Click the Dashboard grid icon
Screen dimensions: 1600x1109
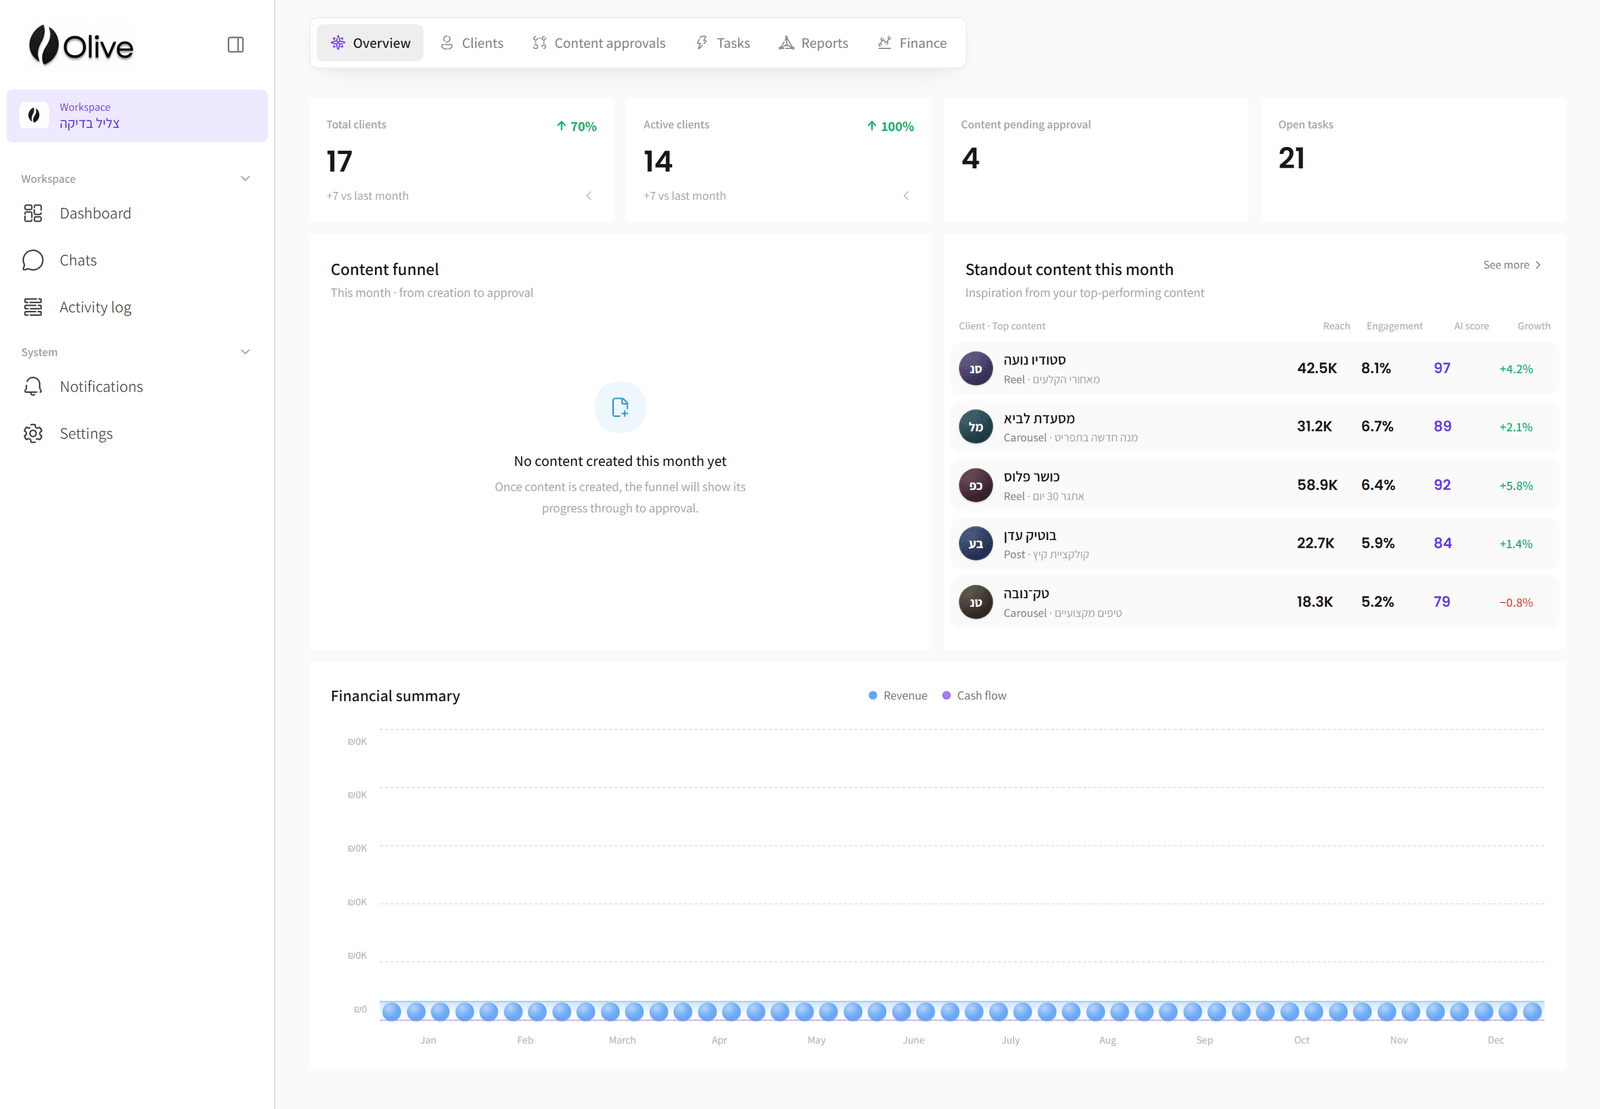[33, 213]
